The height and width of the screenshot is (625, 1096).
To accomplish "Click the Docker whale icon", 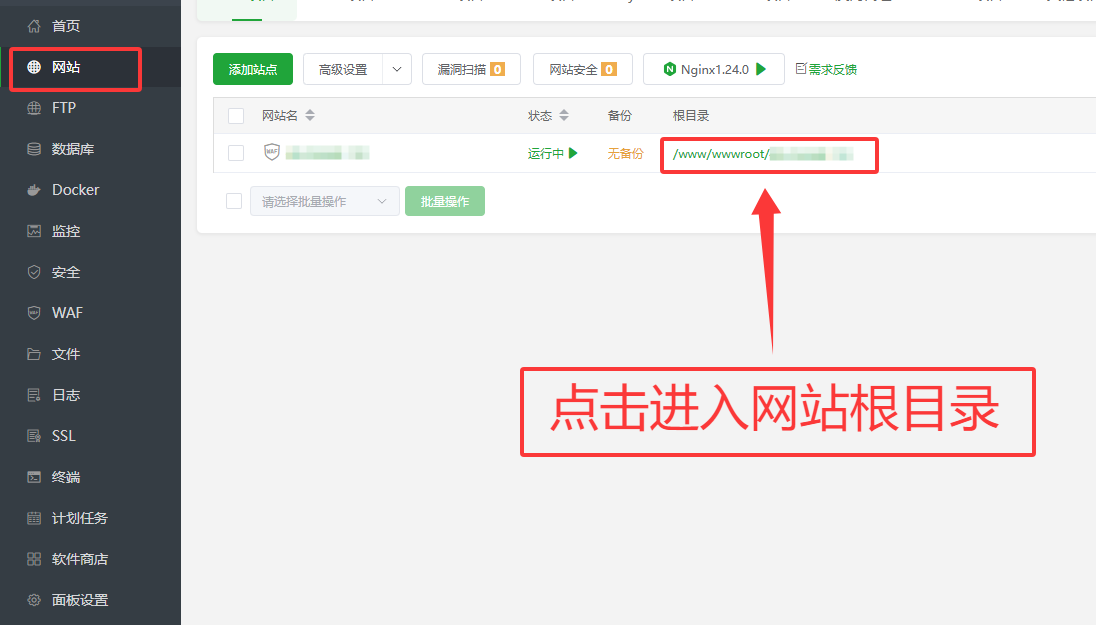I will point(34,190).
